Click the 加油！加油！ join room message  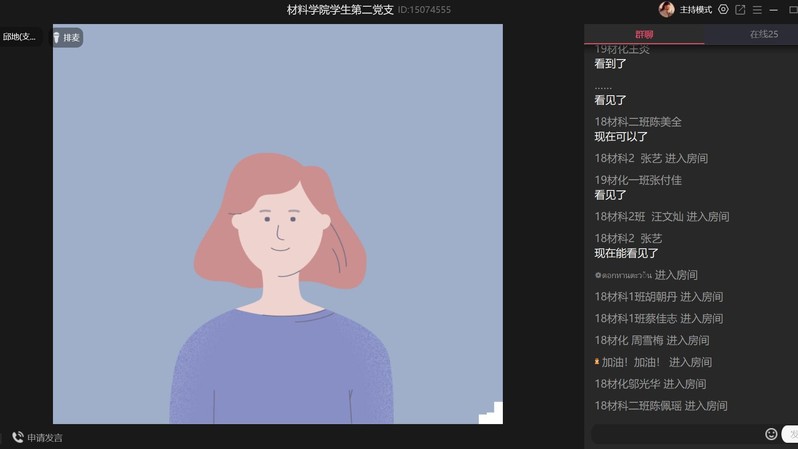pyautogui.click(x=656, y=362)
